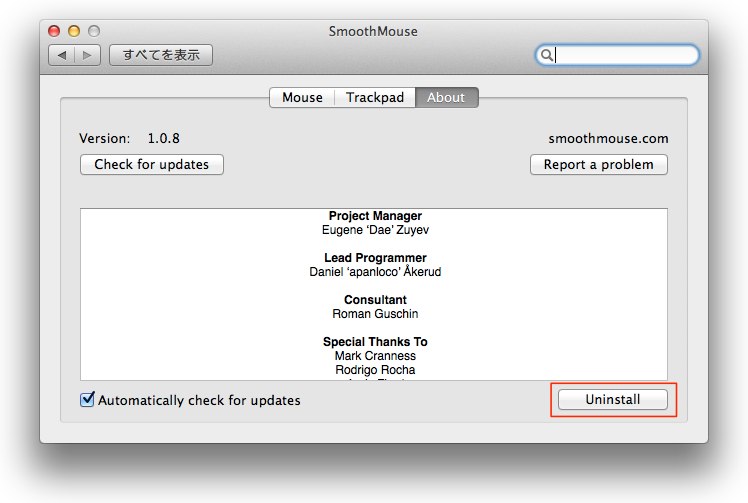Click Mark Cranness credit line

click(x=375, y=356)
